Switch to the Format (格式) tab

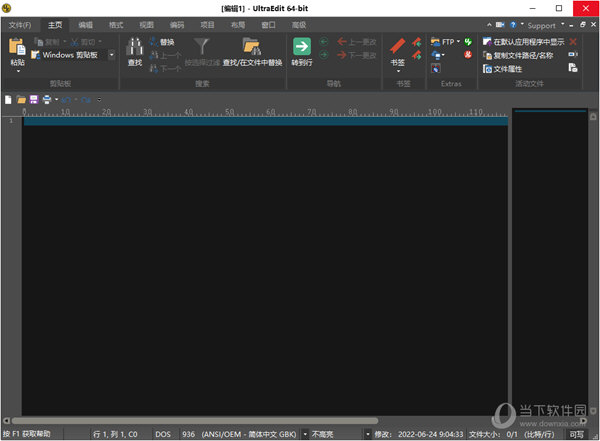pos(116,25)
